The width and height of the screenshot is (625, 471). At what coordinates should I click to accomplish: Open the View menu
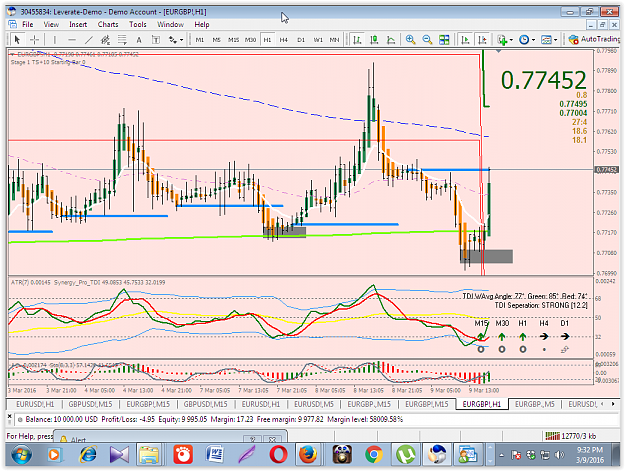(51, 24)
